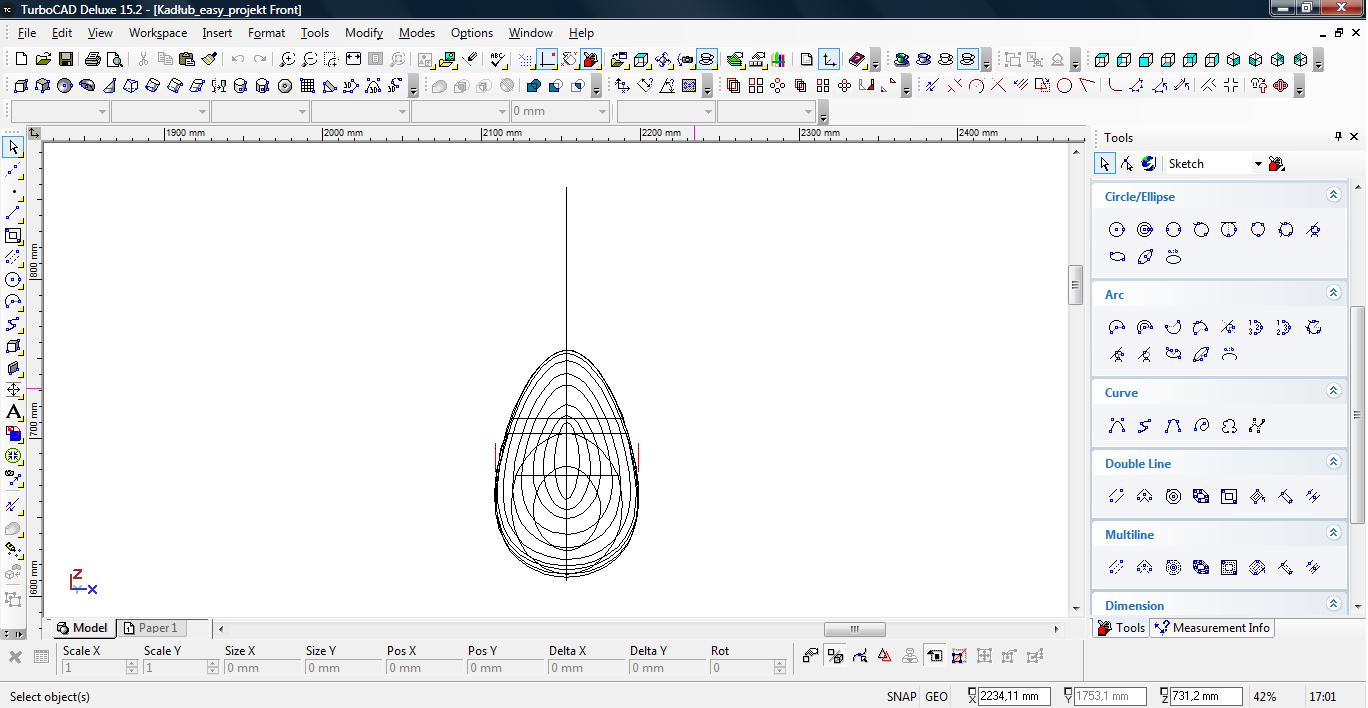
Task: Select the Paste clipboard icon
Action: coord(186,60)
